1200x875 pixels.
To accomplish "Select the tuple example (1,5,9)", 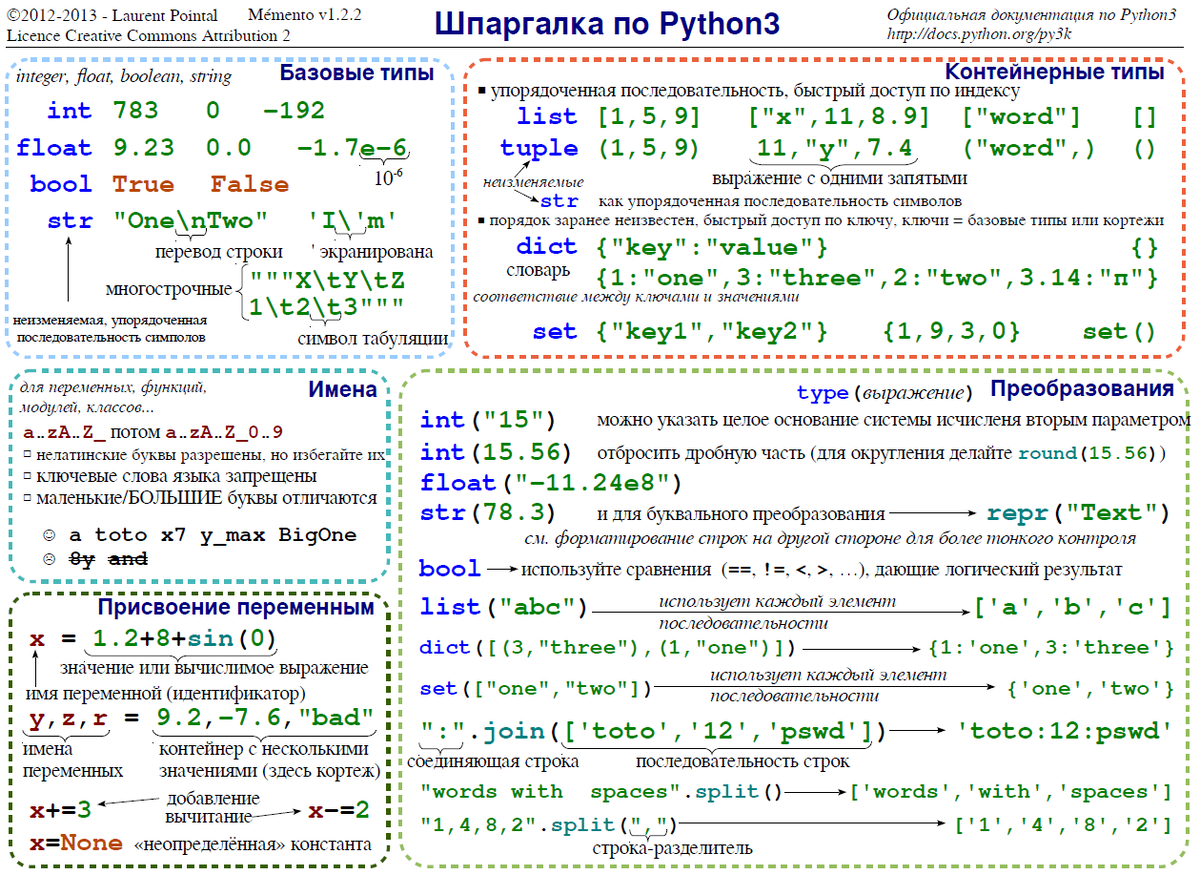I will click(649, 149).
